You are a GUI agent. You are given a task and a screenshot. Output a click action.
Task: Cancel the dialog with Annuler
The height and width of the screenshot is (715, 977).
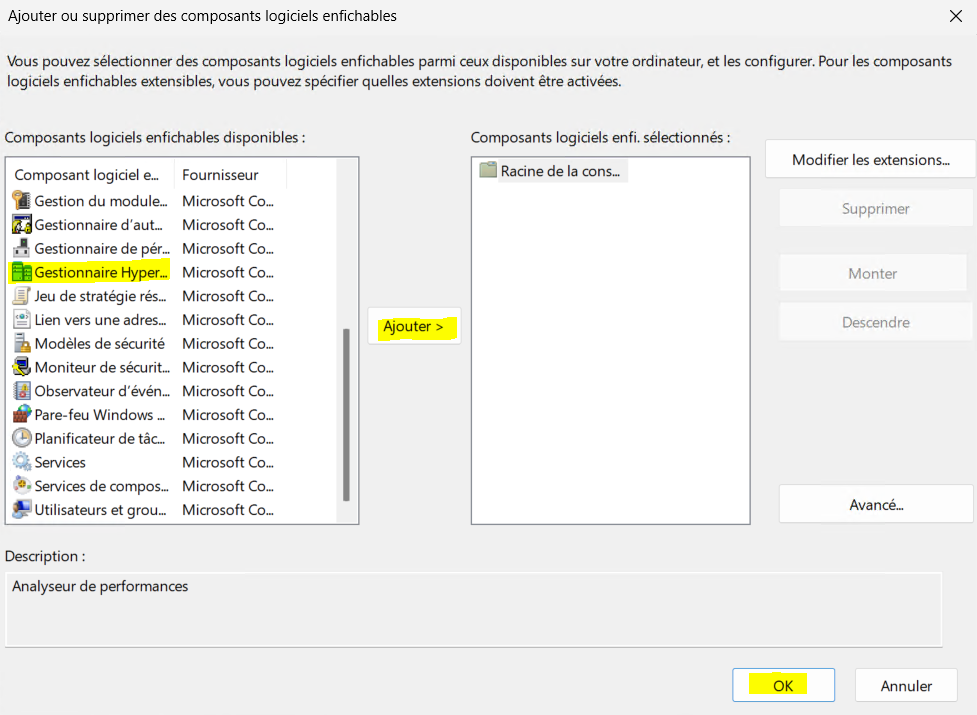click(905, 686)
